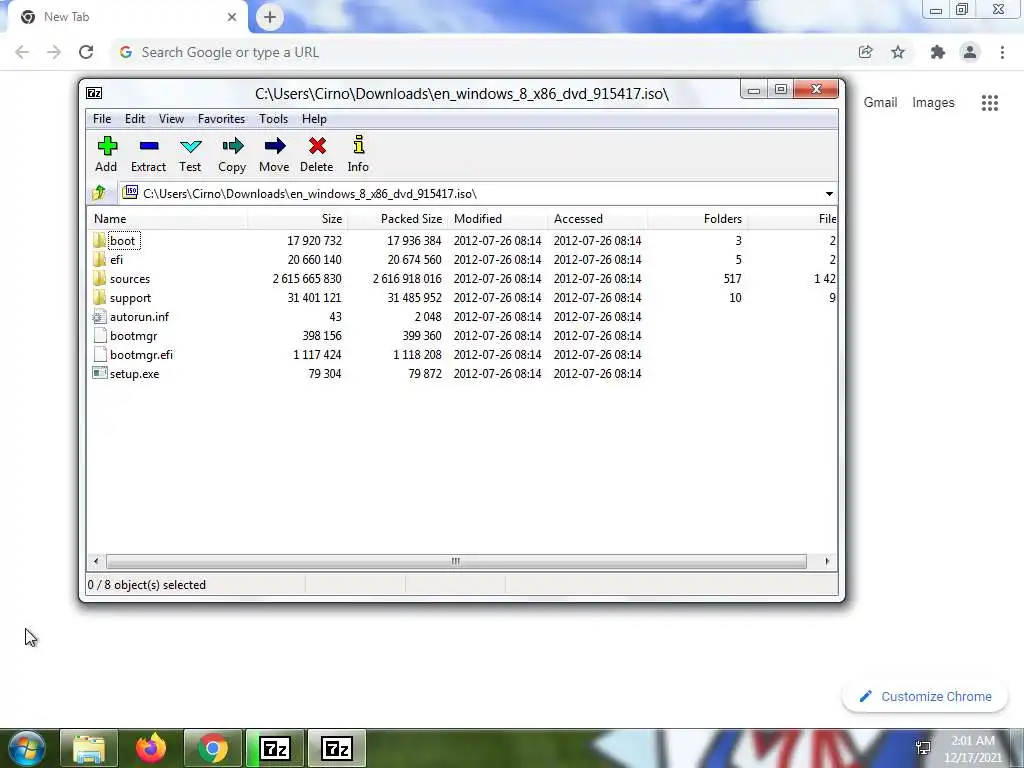Image resolution: width=1024 pixels, height=768 pixels.
Task: Open the Help menu
Action: pos(314,119)
